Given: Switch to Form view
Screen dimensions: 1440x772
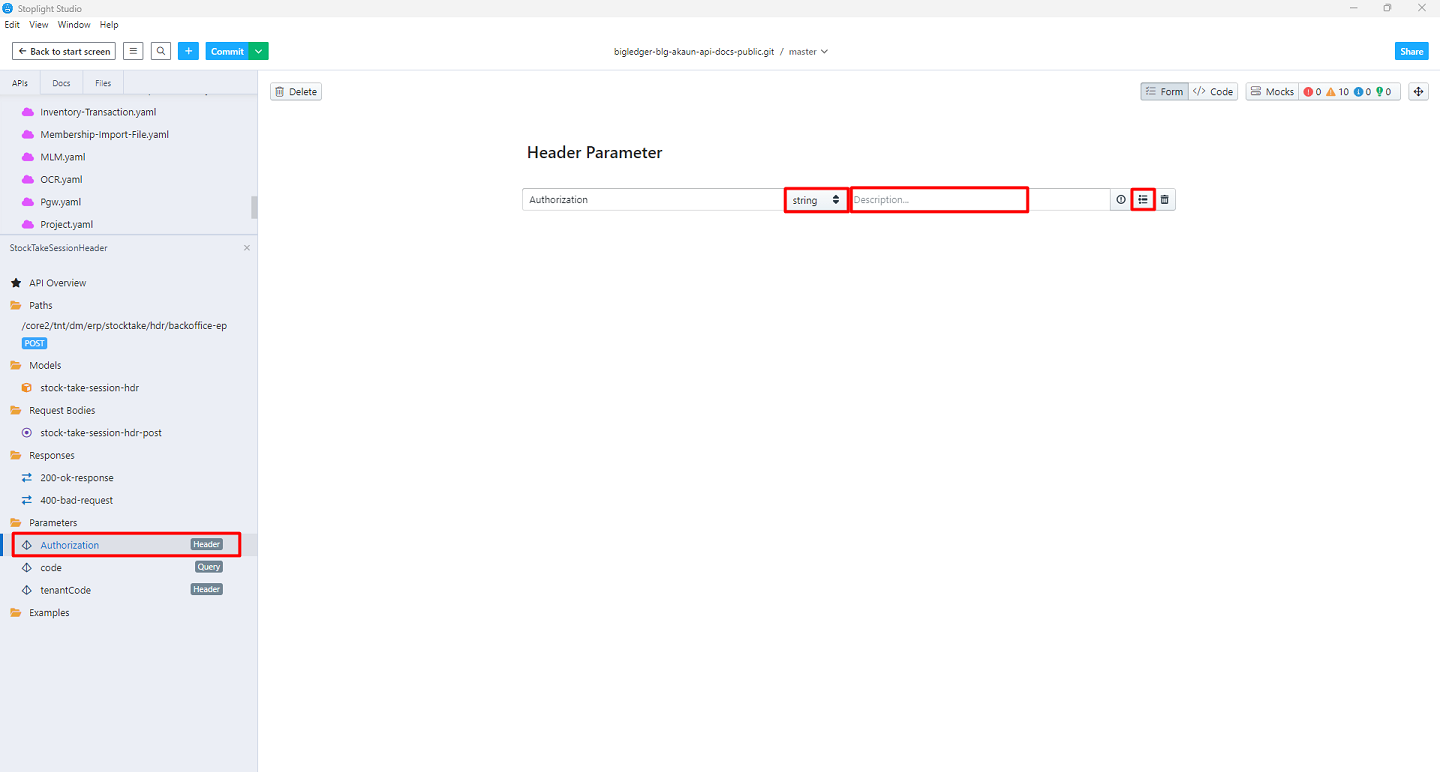Looking at the screenshot, I should (x=1164, y=92).
